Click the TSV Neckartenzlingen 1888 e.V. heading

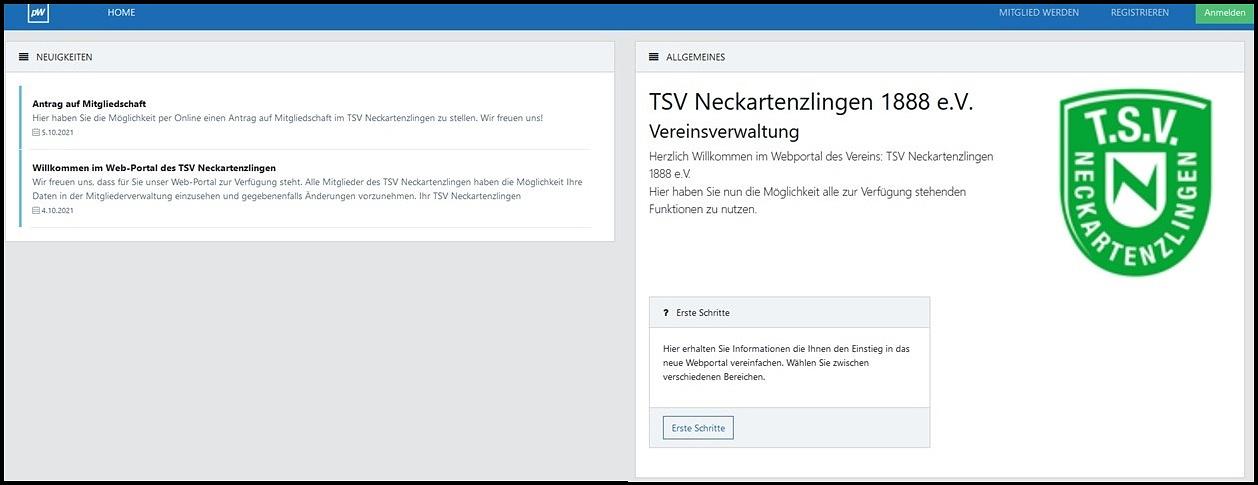(811, 102)
